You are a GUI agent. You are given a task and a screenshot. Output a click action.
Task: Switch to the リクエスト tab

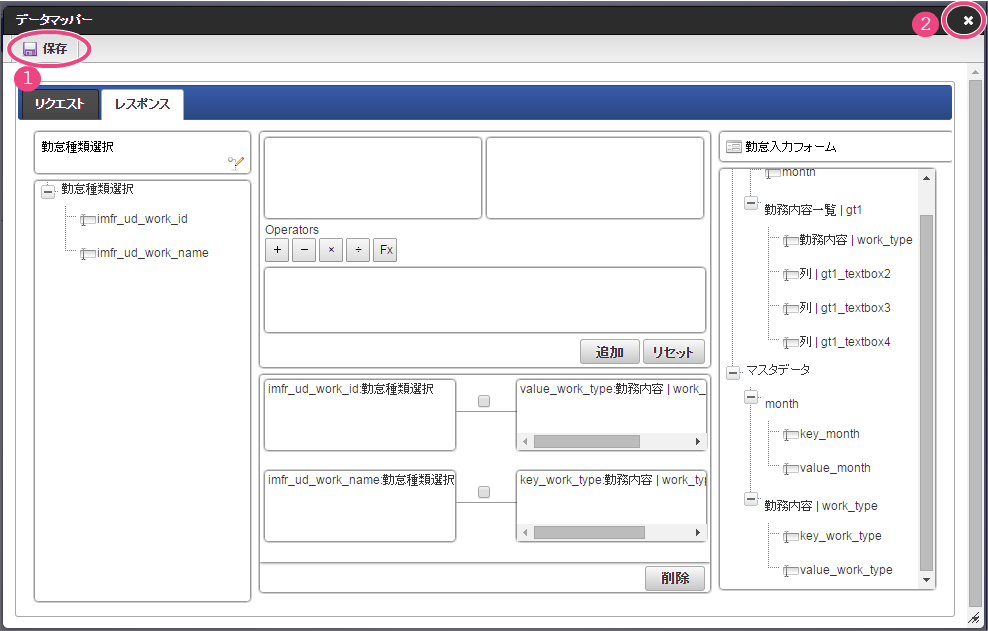[60, 104]
